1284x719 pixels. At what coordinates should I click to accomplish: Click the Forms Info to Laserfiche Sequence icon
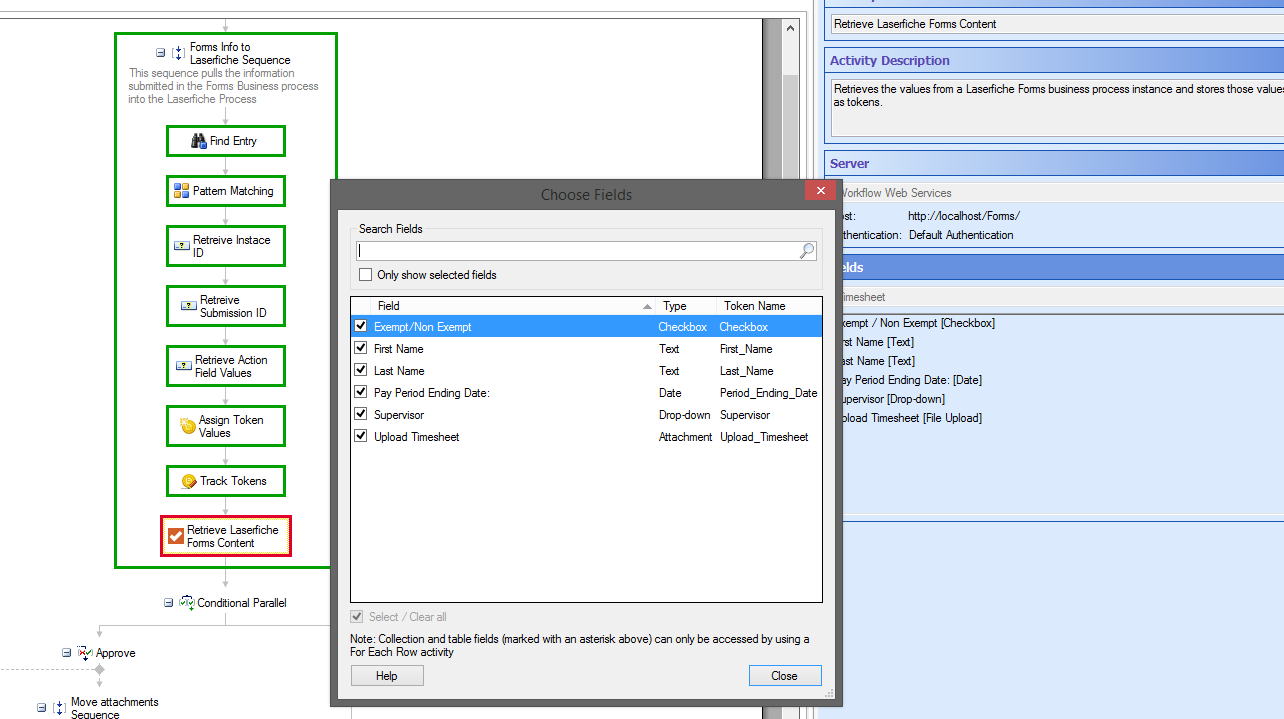(x=178, y=53)
